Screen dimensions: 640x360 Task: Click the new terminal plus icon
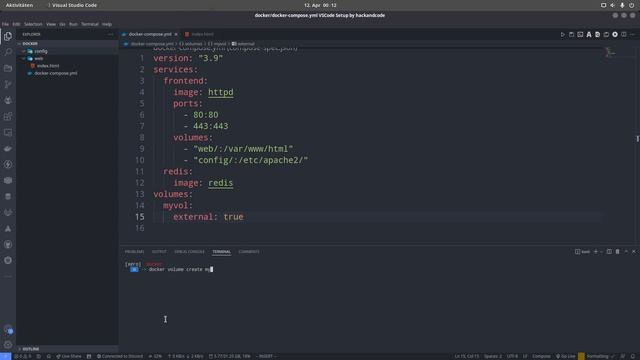[596, 252]
